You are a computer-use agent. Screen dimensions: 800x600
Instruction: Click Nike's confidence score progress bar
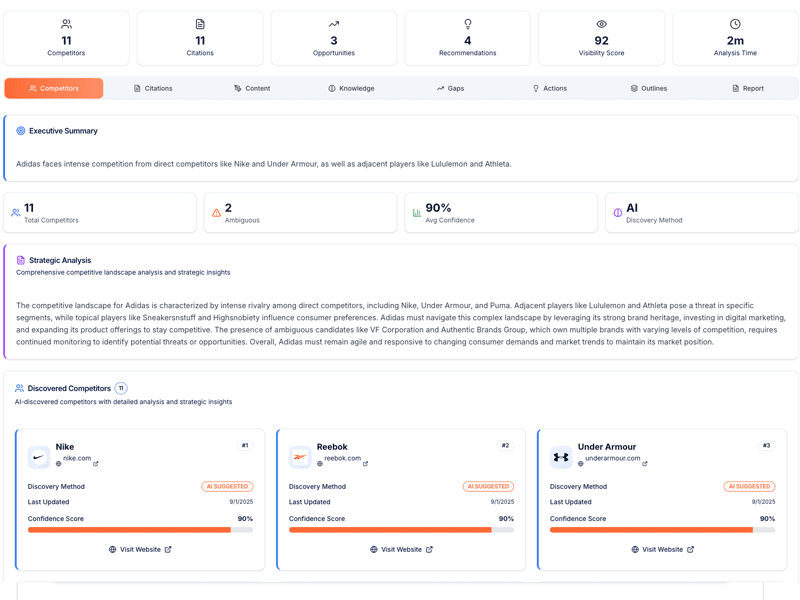[x=140, y=530]
